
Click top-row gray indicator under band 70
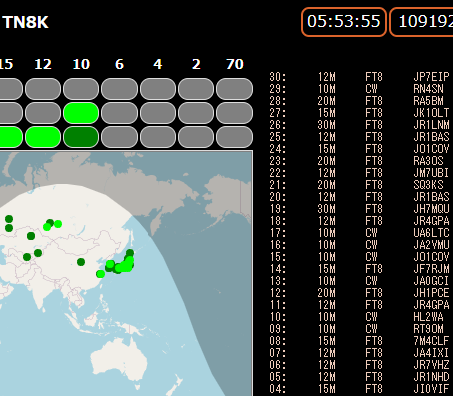coord(234,89)
